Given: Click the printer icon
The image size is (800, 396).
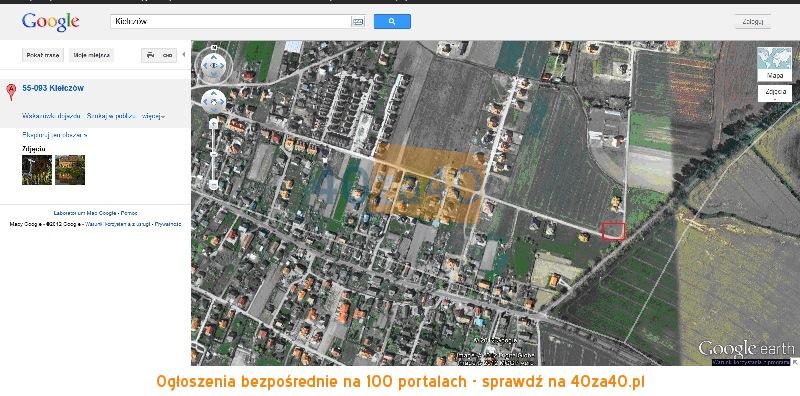Looking at the screenshot, I should [x=150, y=55].
